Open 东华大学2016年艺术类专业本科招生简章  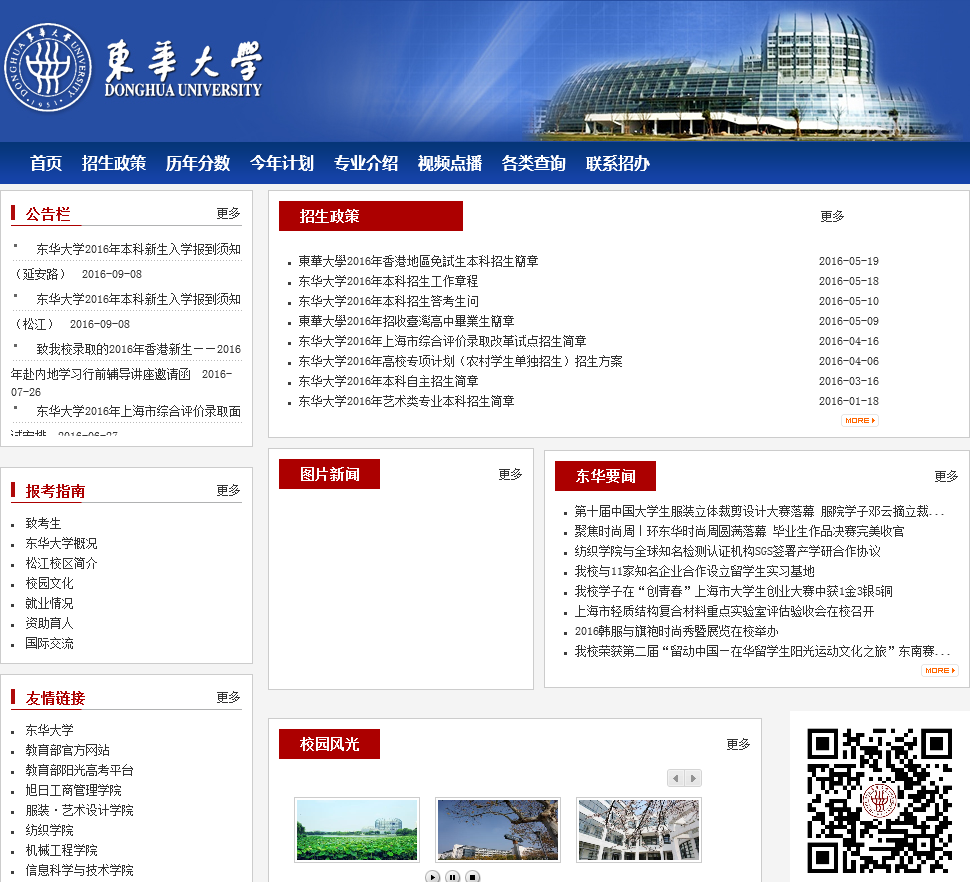coord(406,401)
